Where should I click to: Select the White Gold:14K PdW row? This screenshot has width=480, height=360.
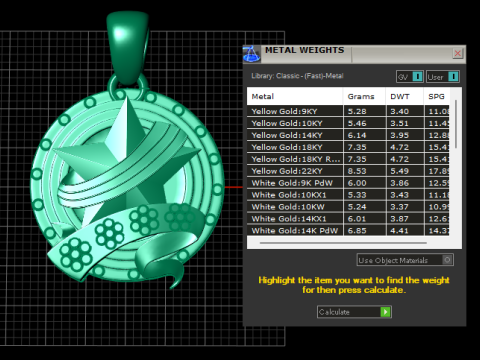click(x=348, y=230)
